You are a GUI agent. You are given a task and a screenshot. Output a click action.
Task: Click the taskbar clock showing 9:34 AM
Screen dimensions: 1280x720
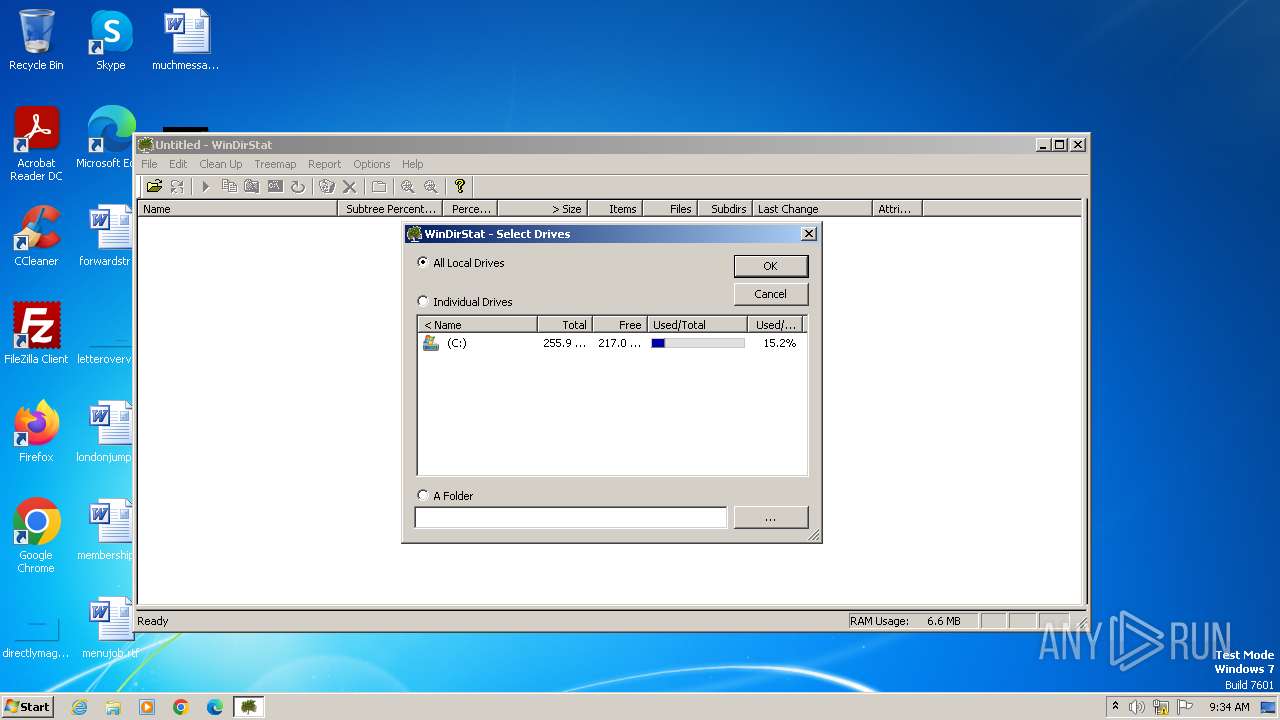click(1229, 707)
